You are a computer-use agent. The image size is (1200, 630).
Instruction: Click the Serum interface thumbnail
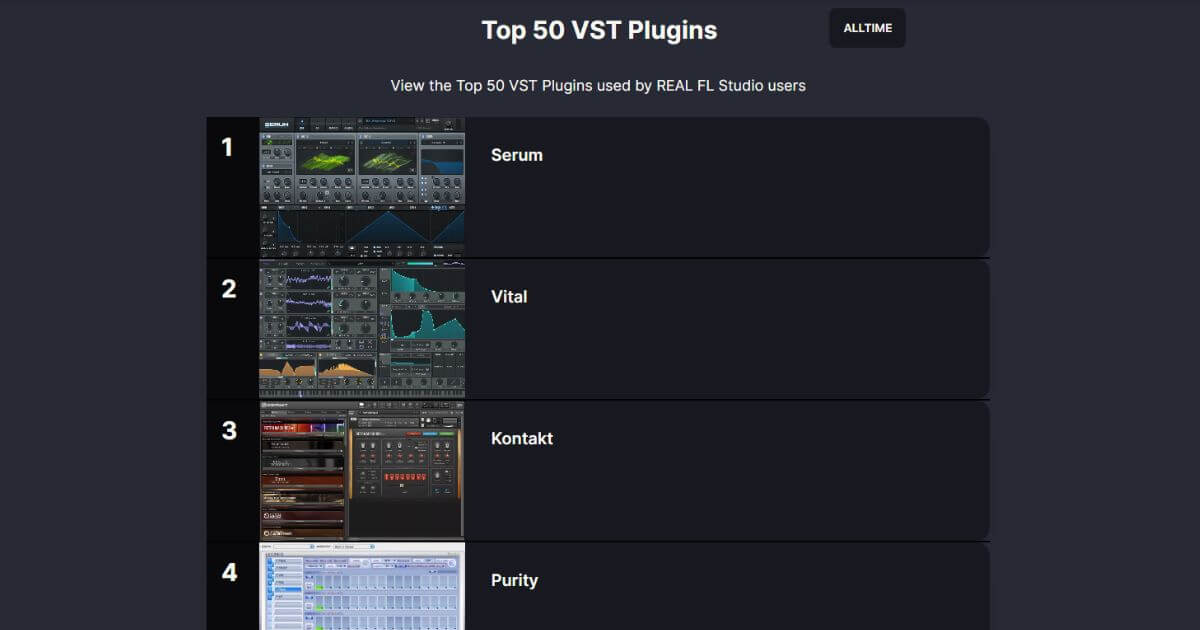tap(362, 187)
